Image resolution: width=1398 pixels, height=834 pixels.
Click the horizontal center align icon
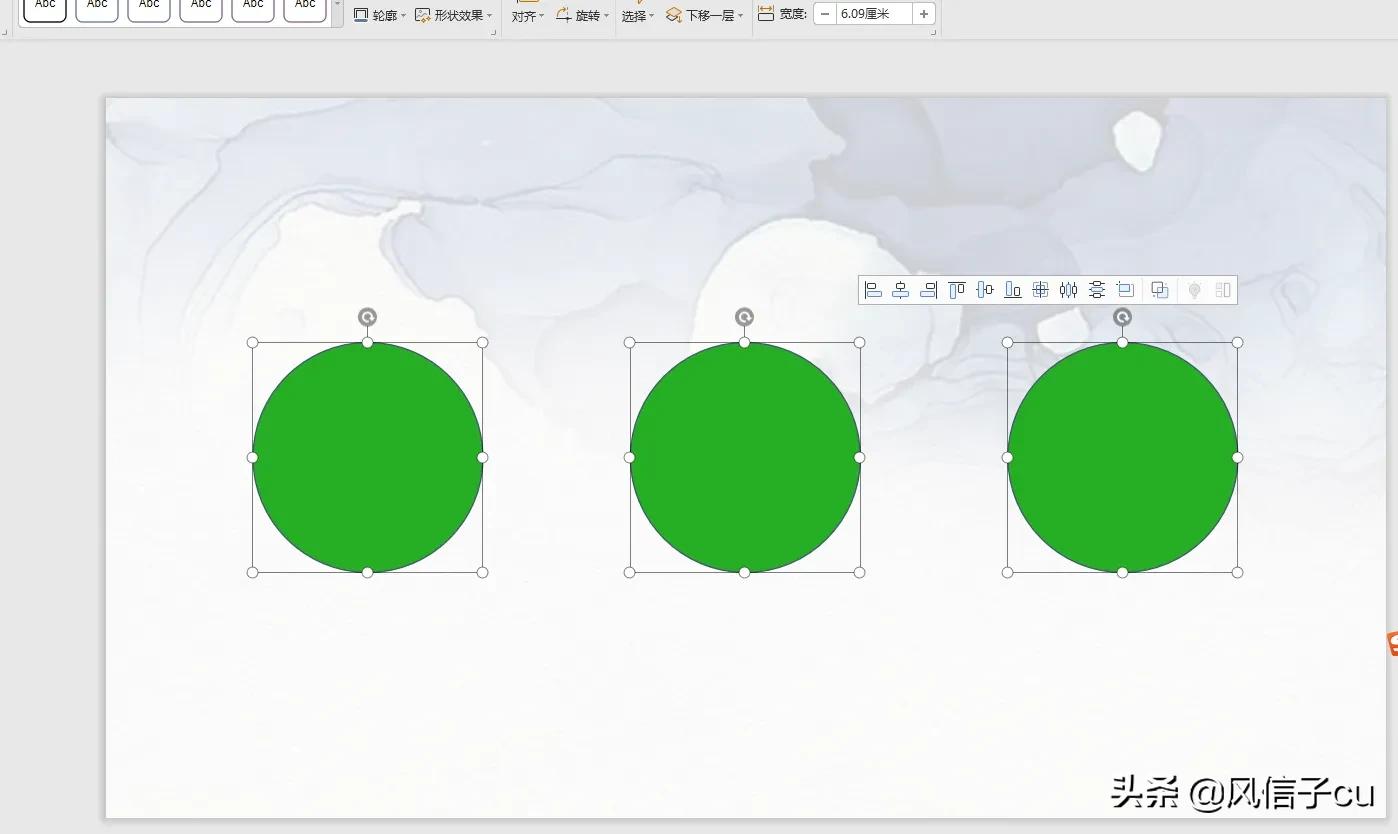[x=901, y=290]
